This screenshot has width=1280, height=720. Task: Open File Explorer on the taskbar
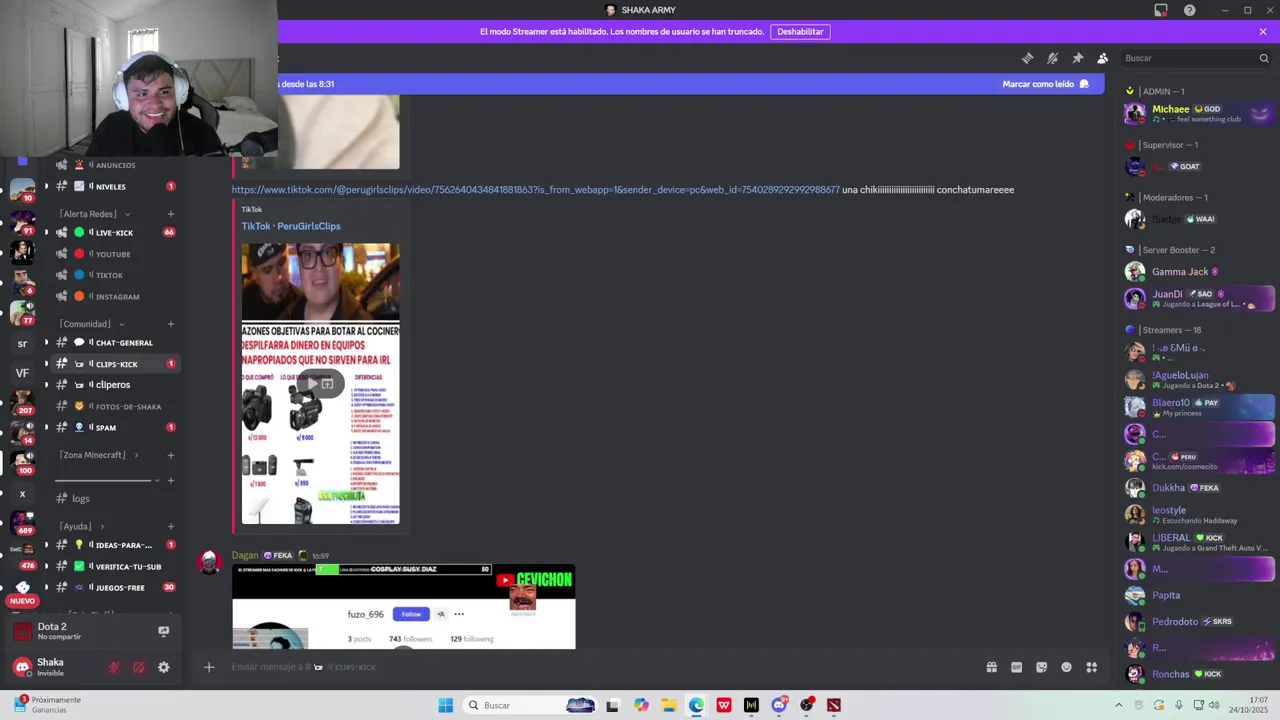[x=668, y=705]
